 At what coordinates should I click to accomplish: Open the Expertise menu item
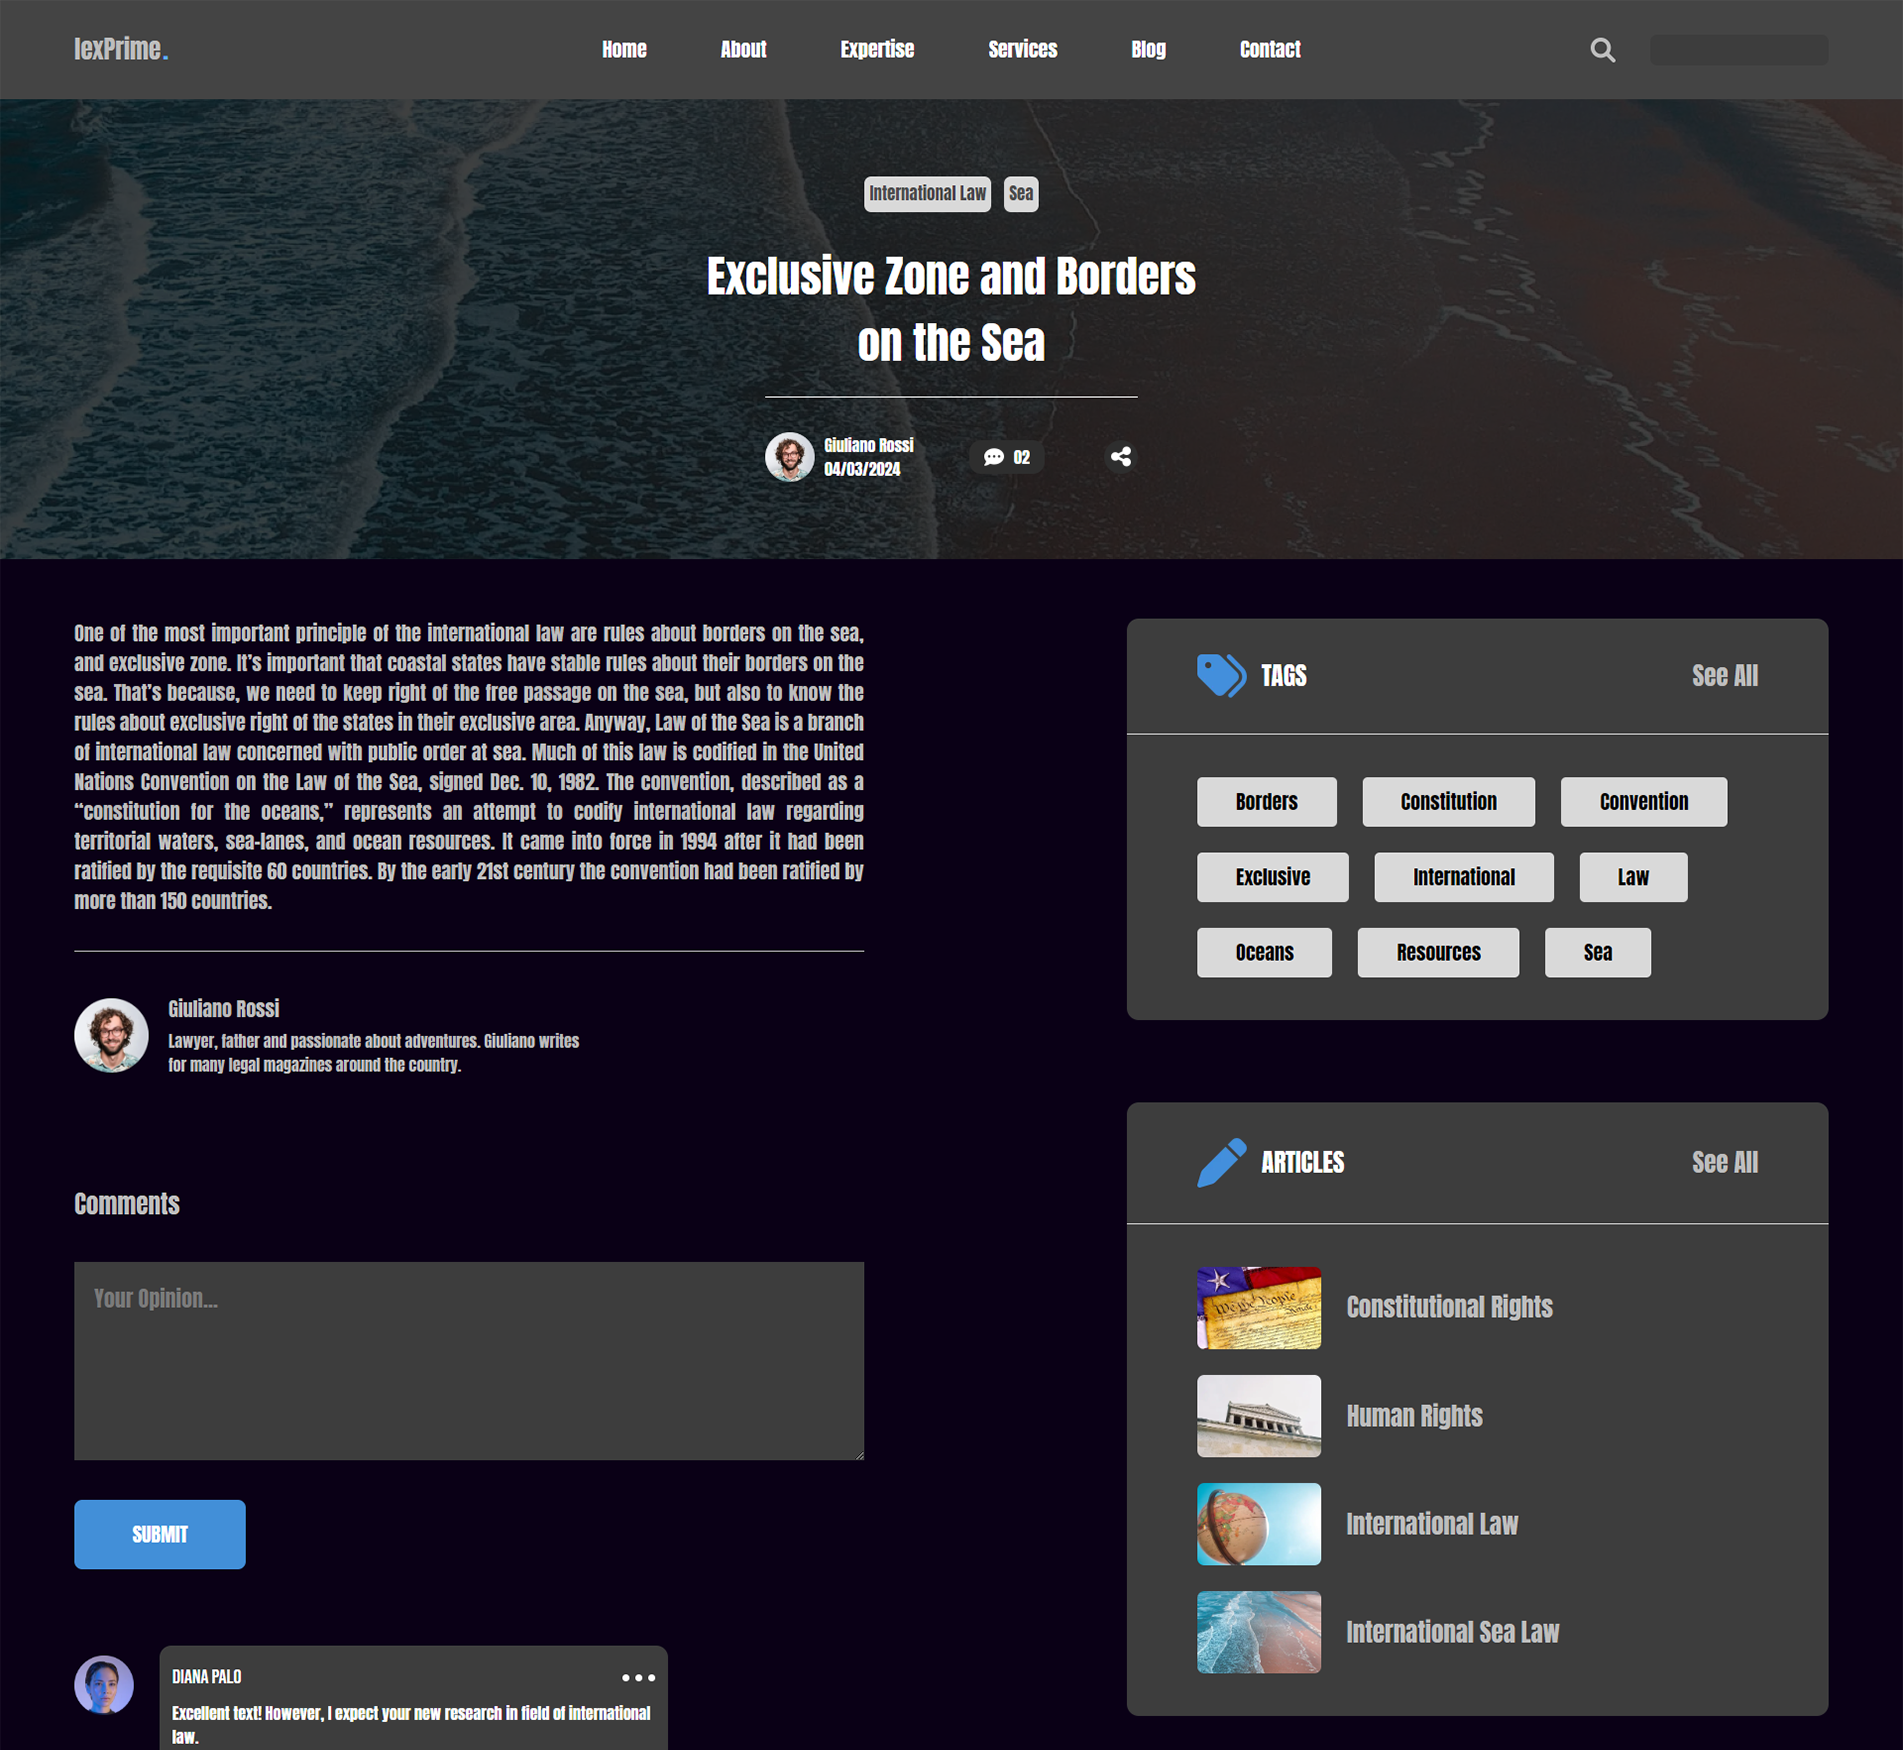point(876,50)
